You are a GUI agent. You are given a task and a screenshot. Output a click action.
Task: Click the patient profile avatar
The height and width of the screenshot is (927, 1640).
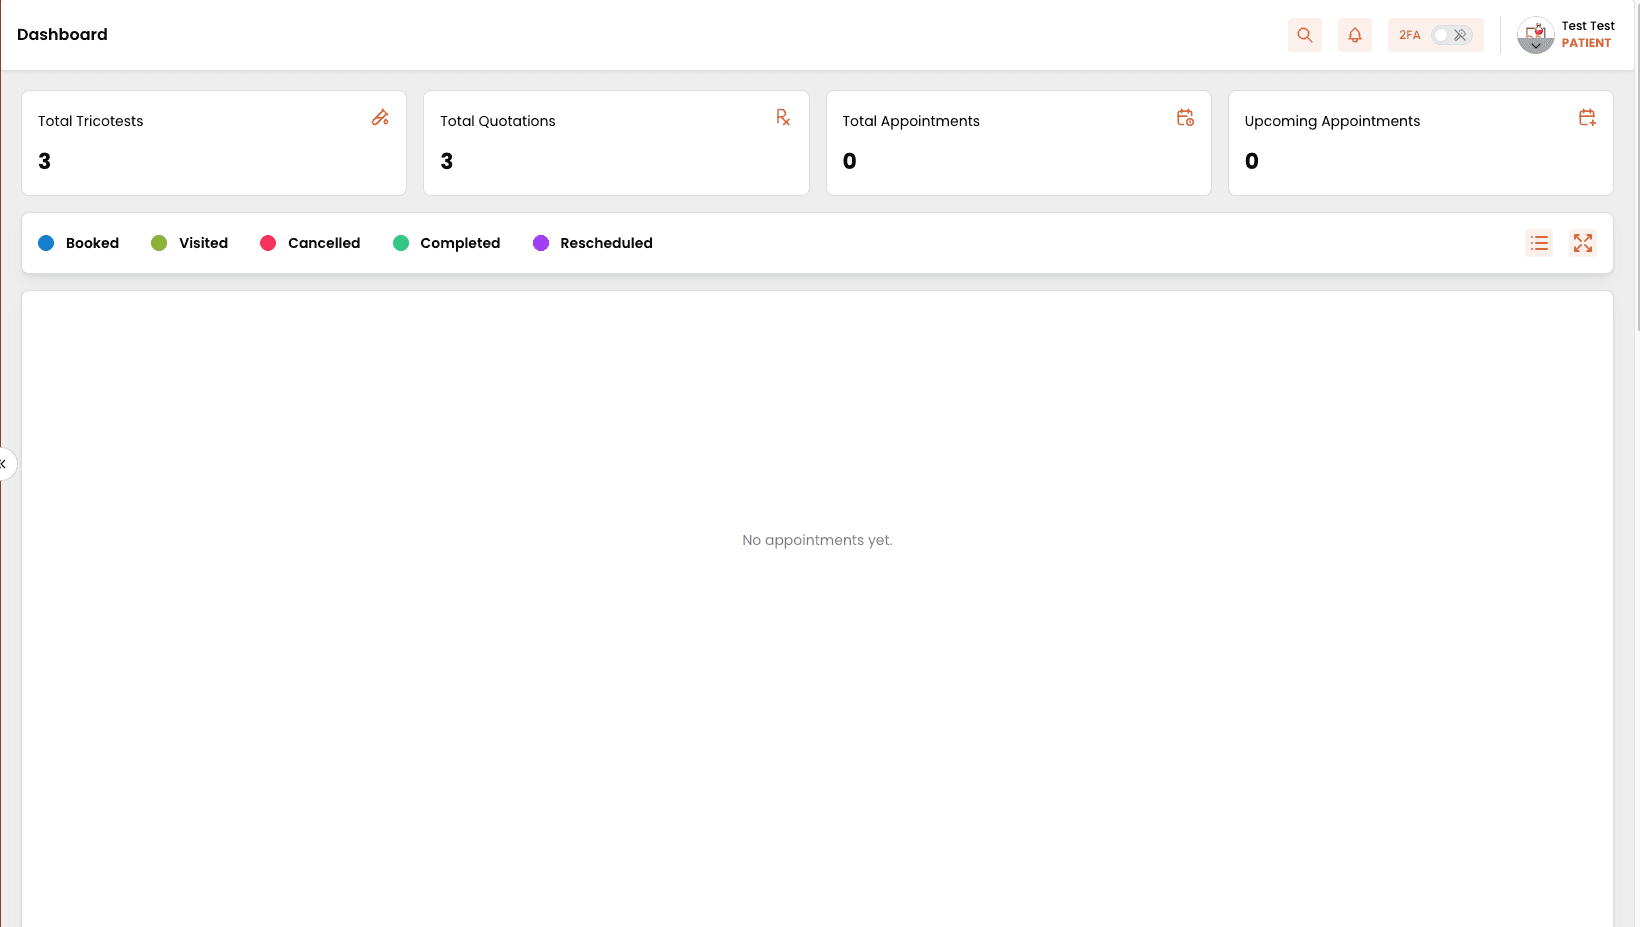tap(1535, 33)
